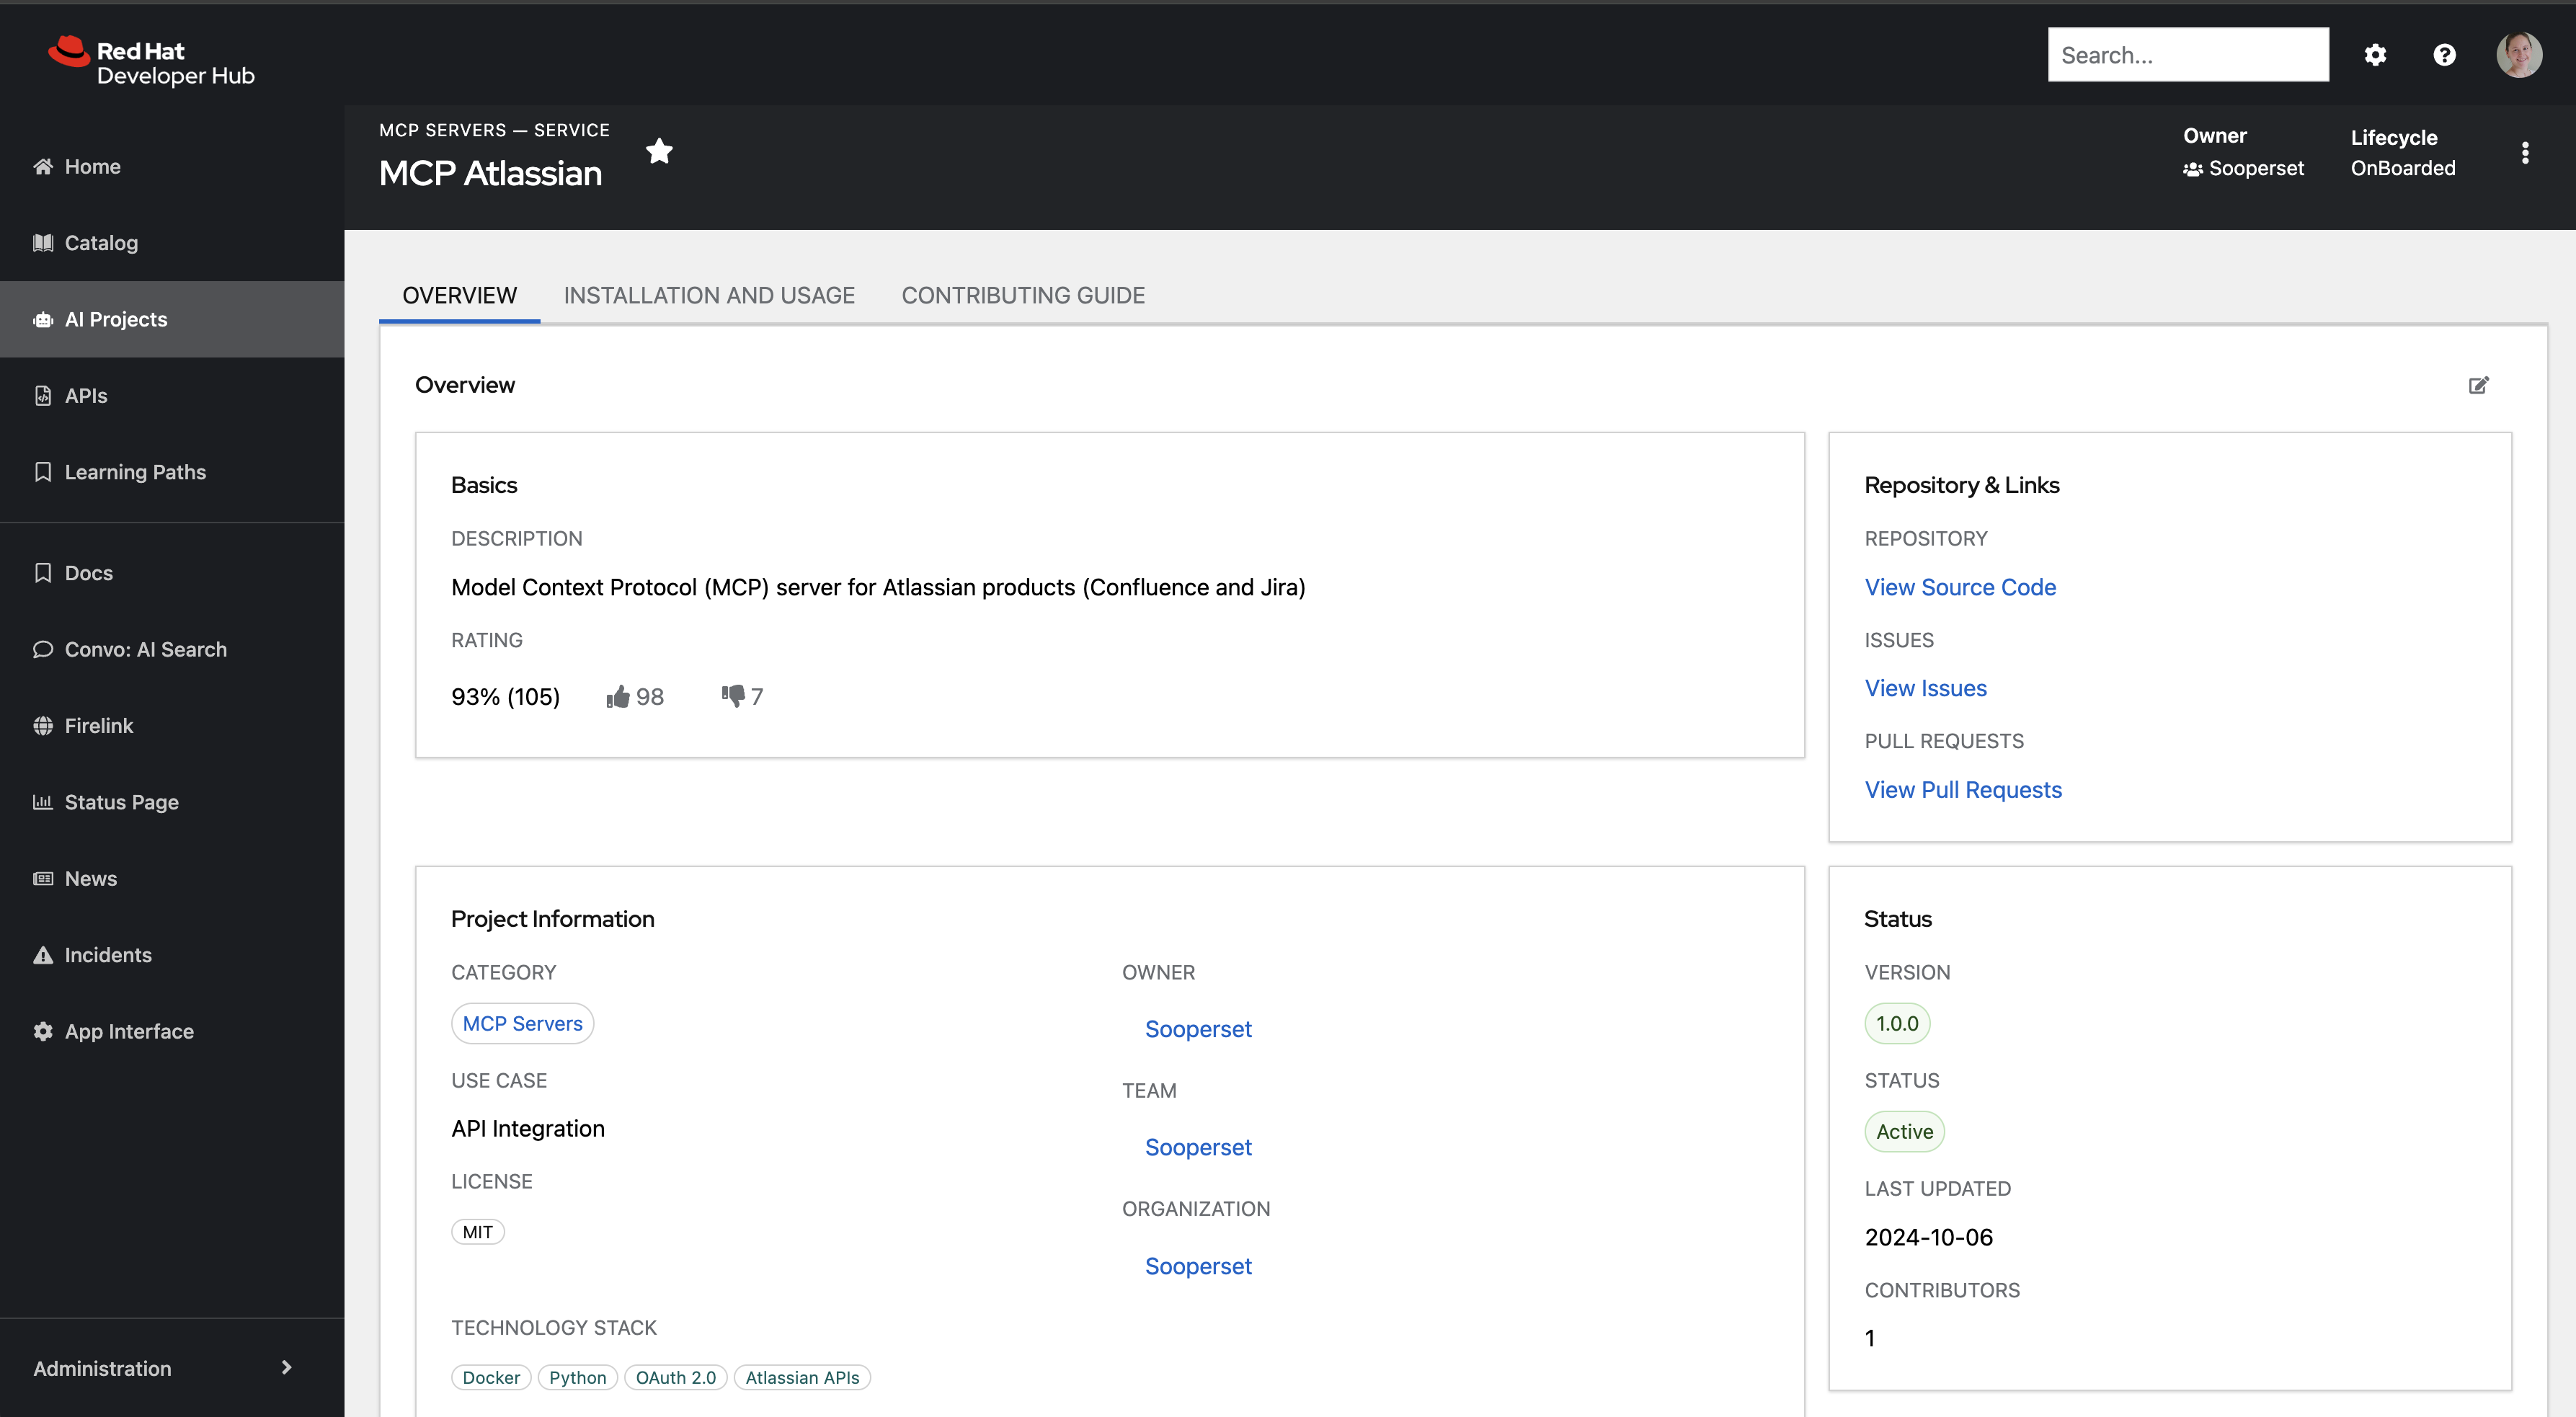The width and height of the screenshot is (2576, 1417).
Task: Click the Red Hat Developer Hub logo
Action: point(152,62)
